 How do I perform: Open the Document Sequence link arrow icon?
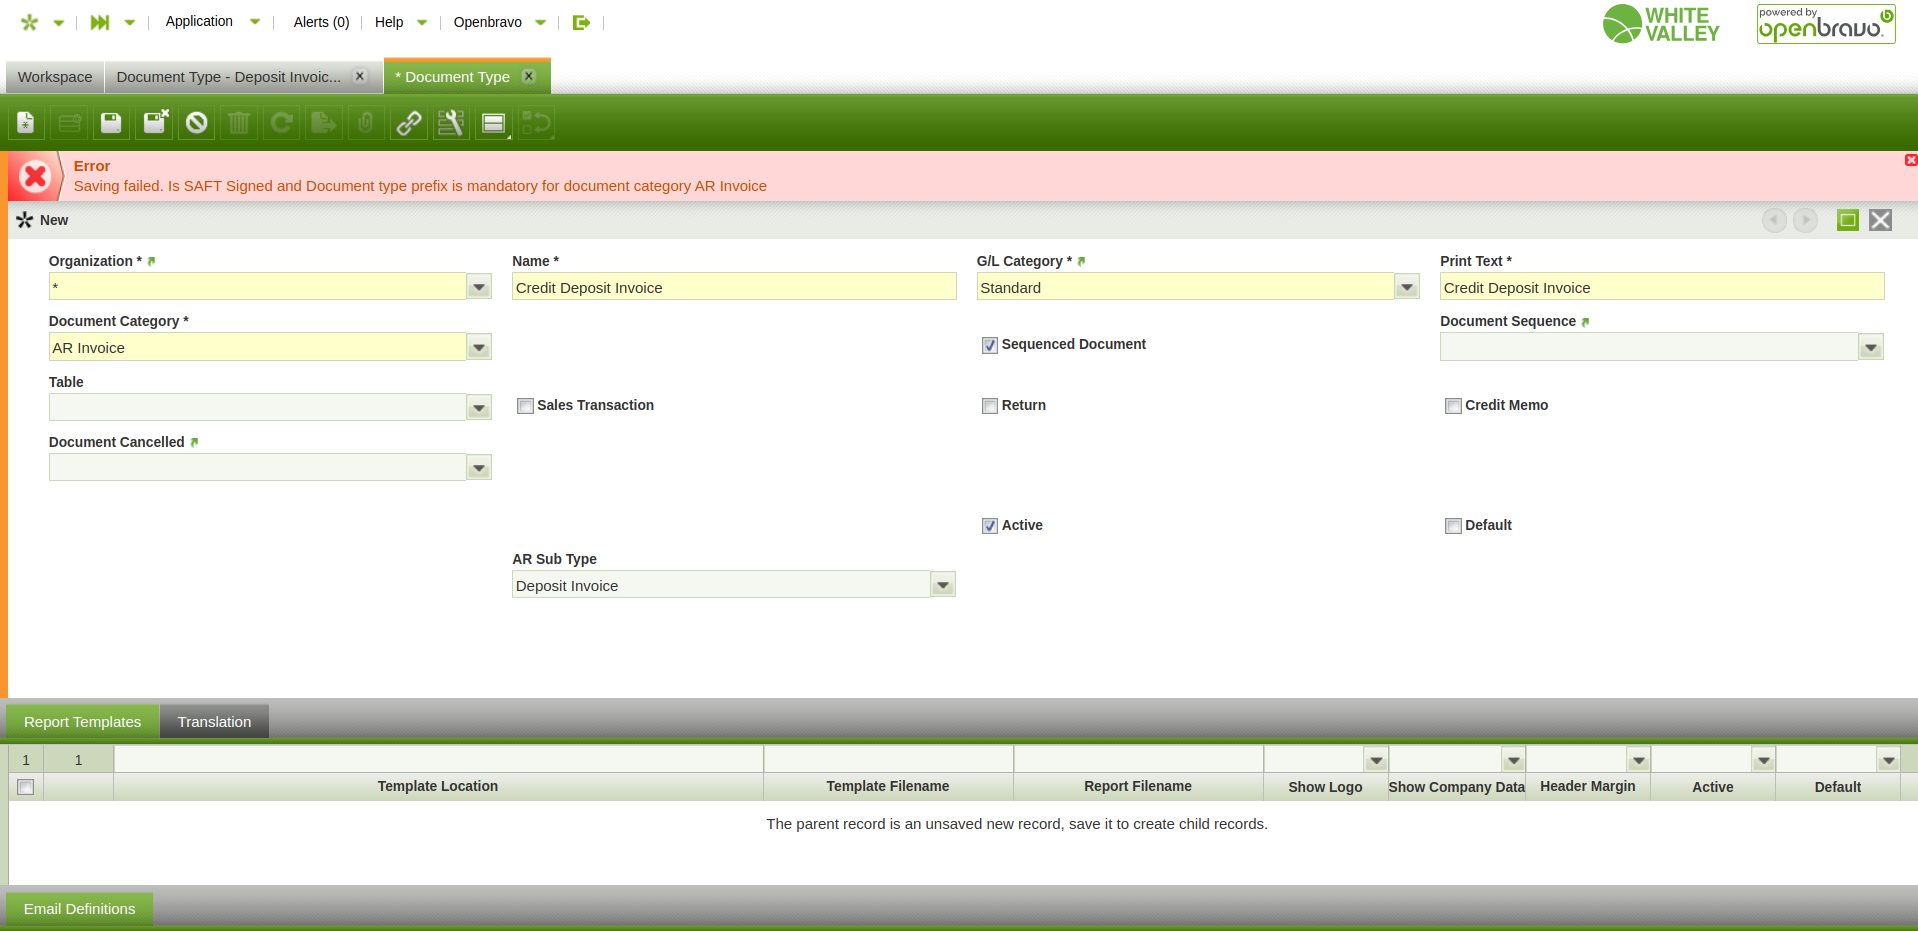[1585, 322]
